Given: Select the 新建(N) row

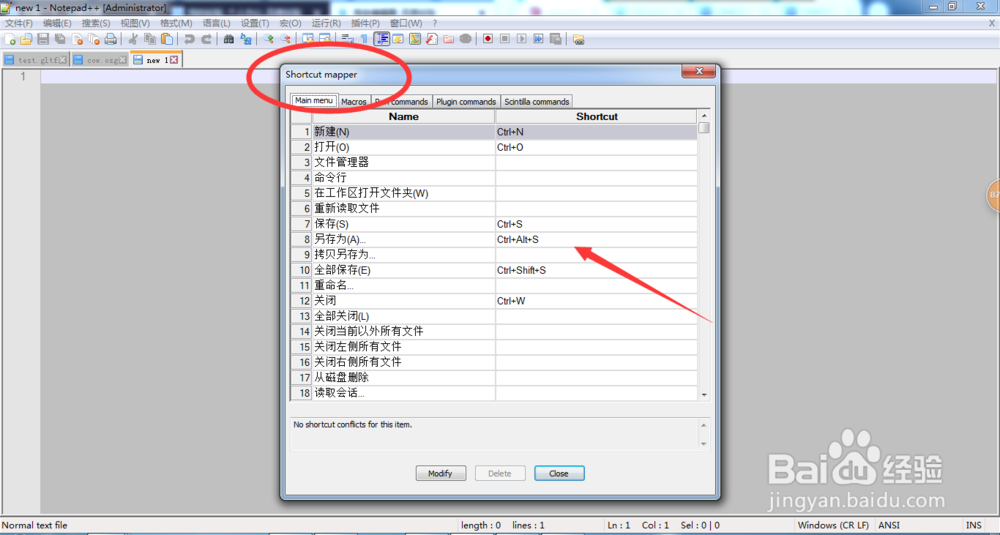Looking at the screenshot, I should 494,132.
